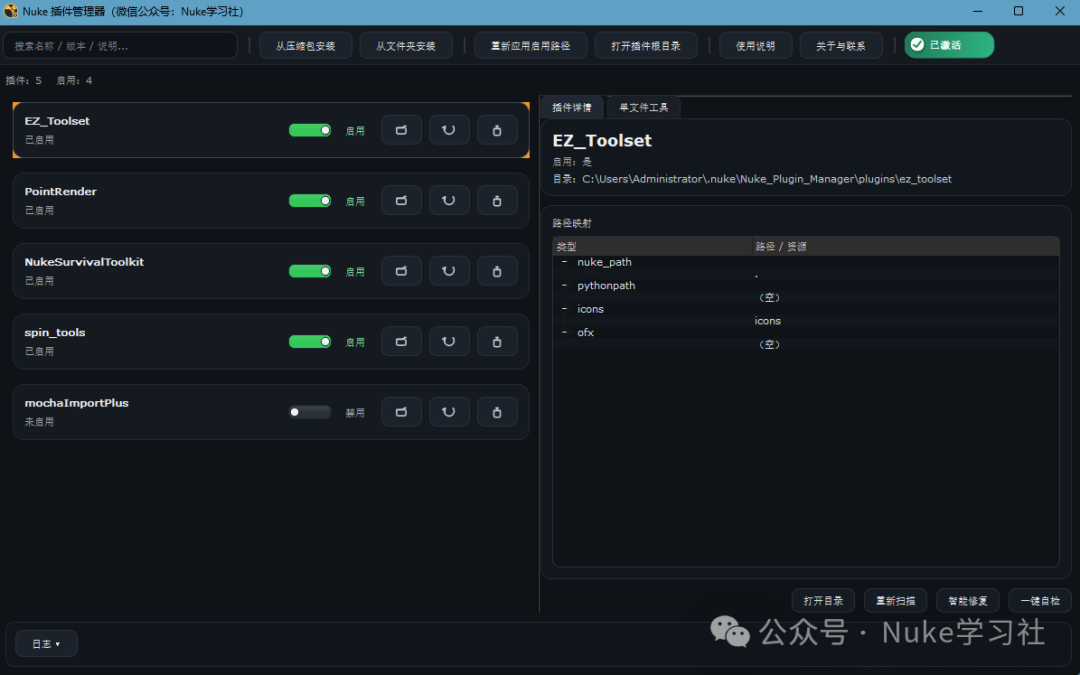Switch to the 插件详情 tab
Screen dimensions: 1080x675
(572, 107)
